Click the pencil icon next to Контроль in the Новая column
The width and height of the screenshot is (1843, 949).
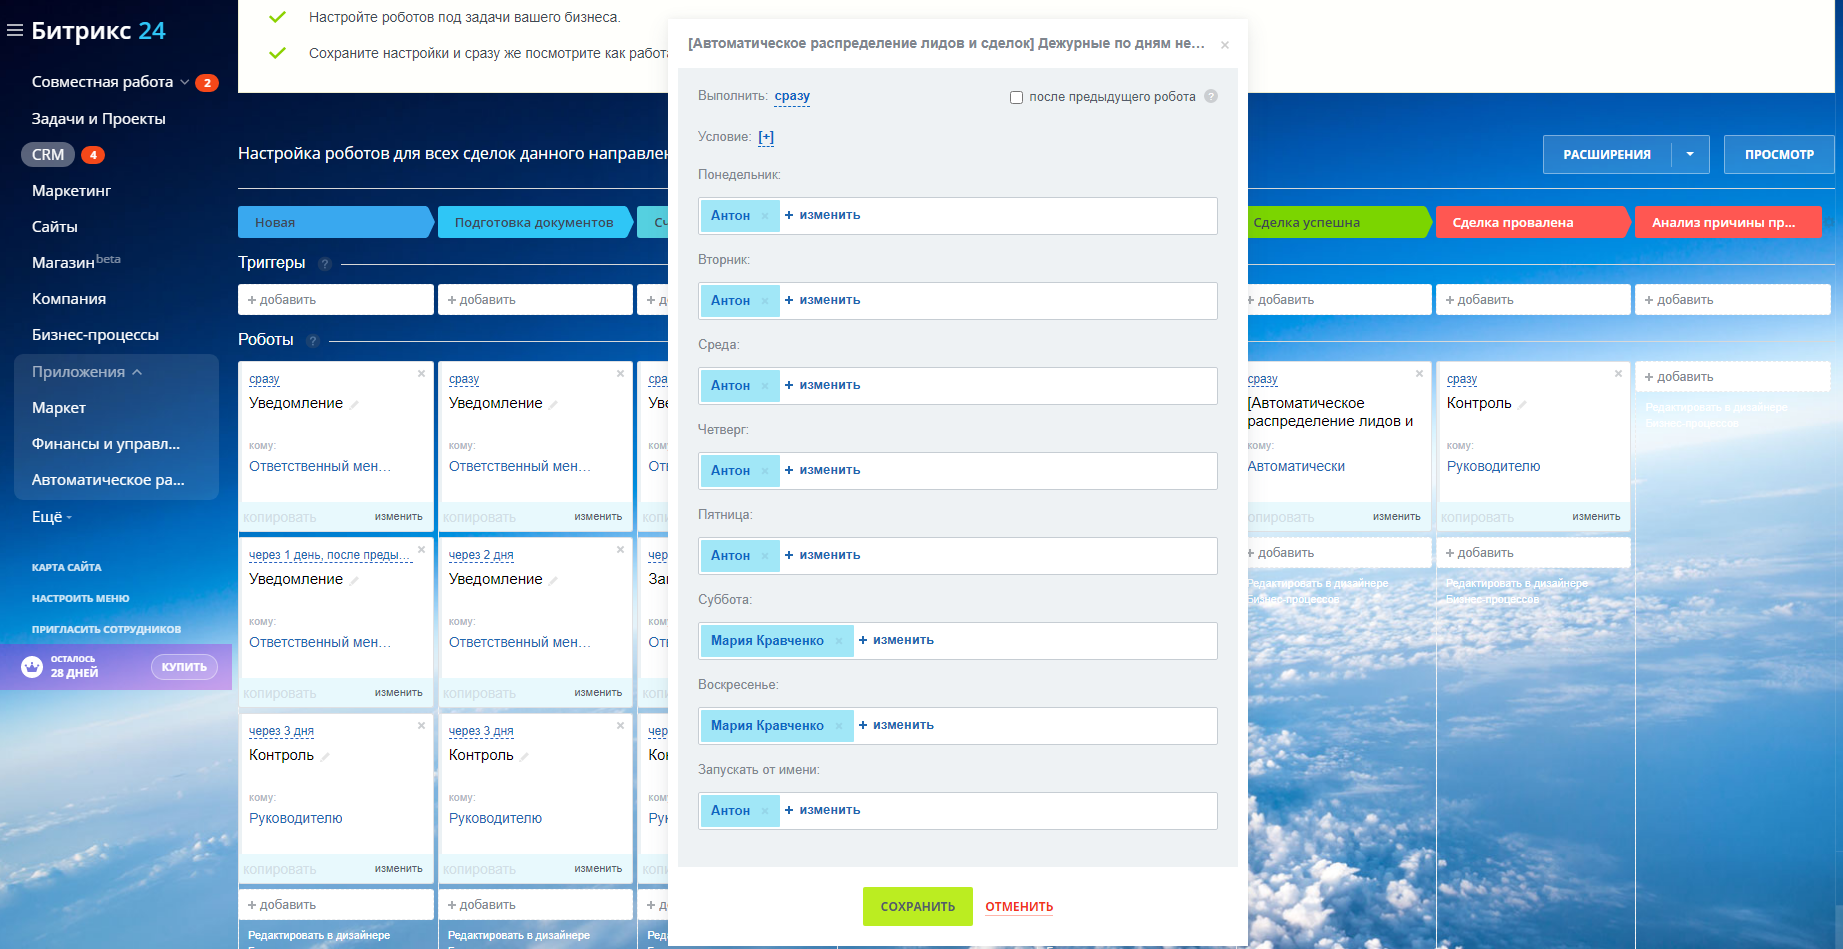(326, 757)
